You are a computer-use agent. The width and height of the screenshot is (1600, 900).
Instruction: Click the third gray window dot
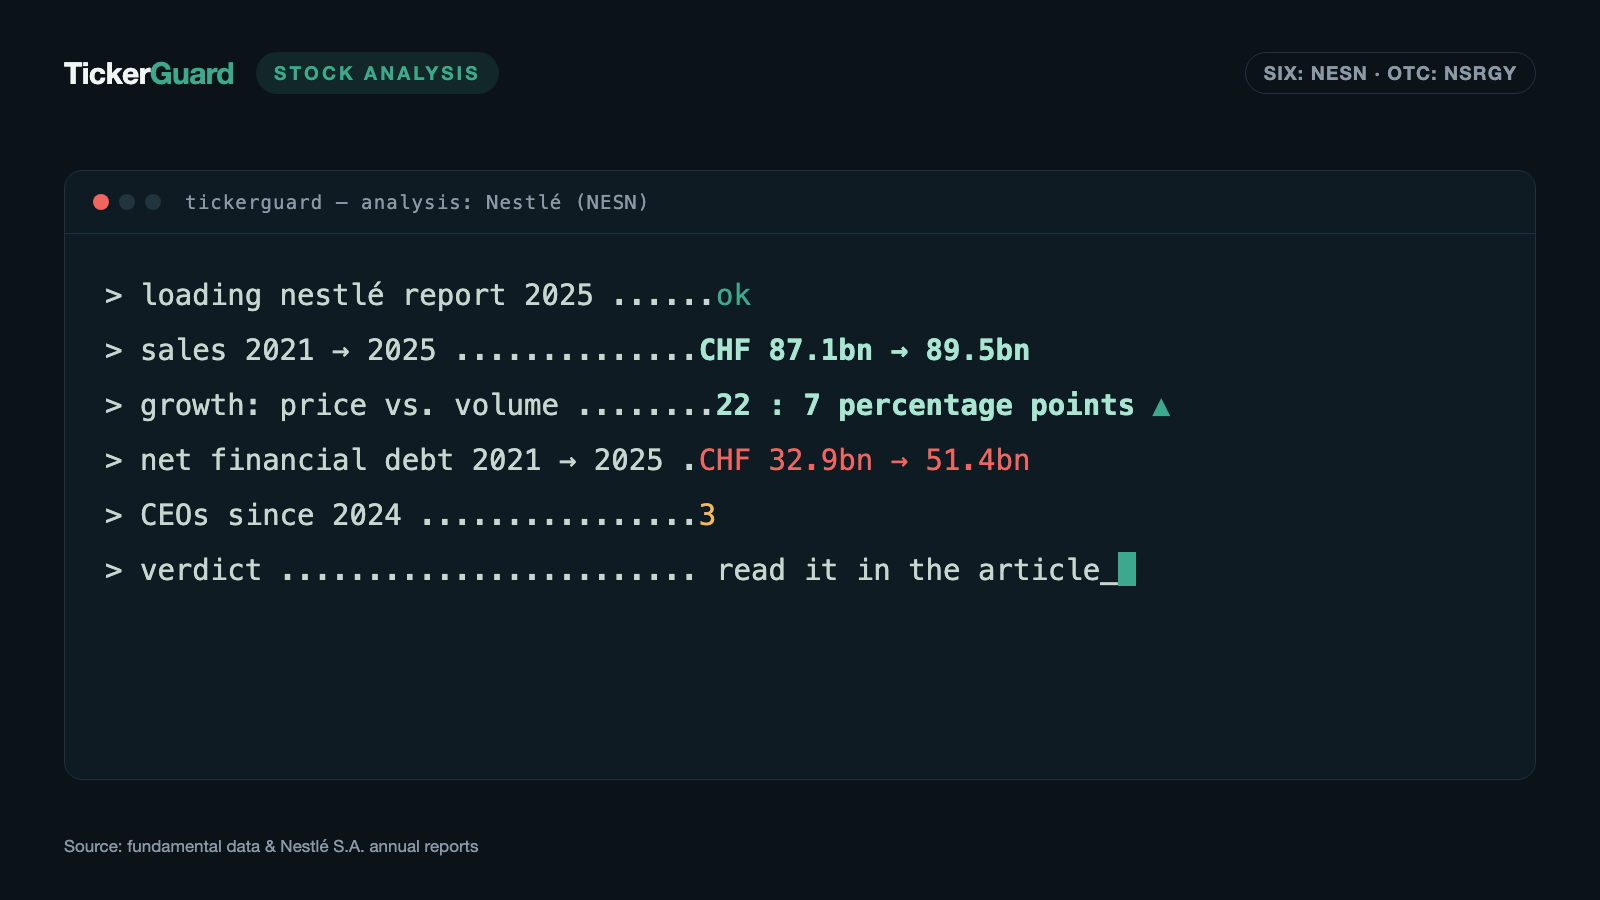153,202
